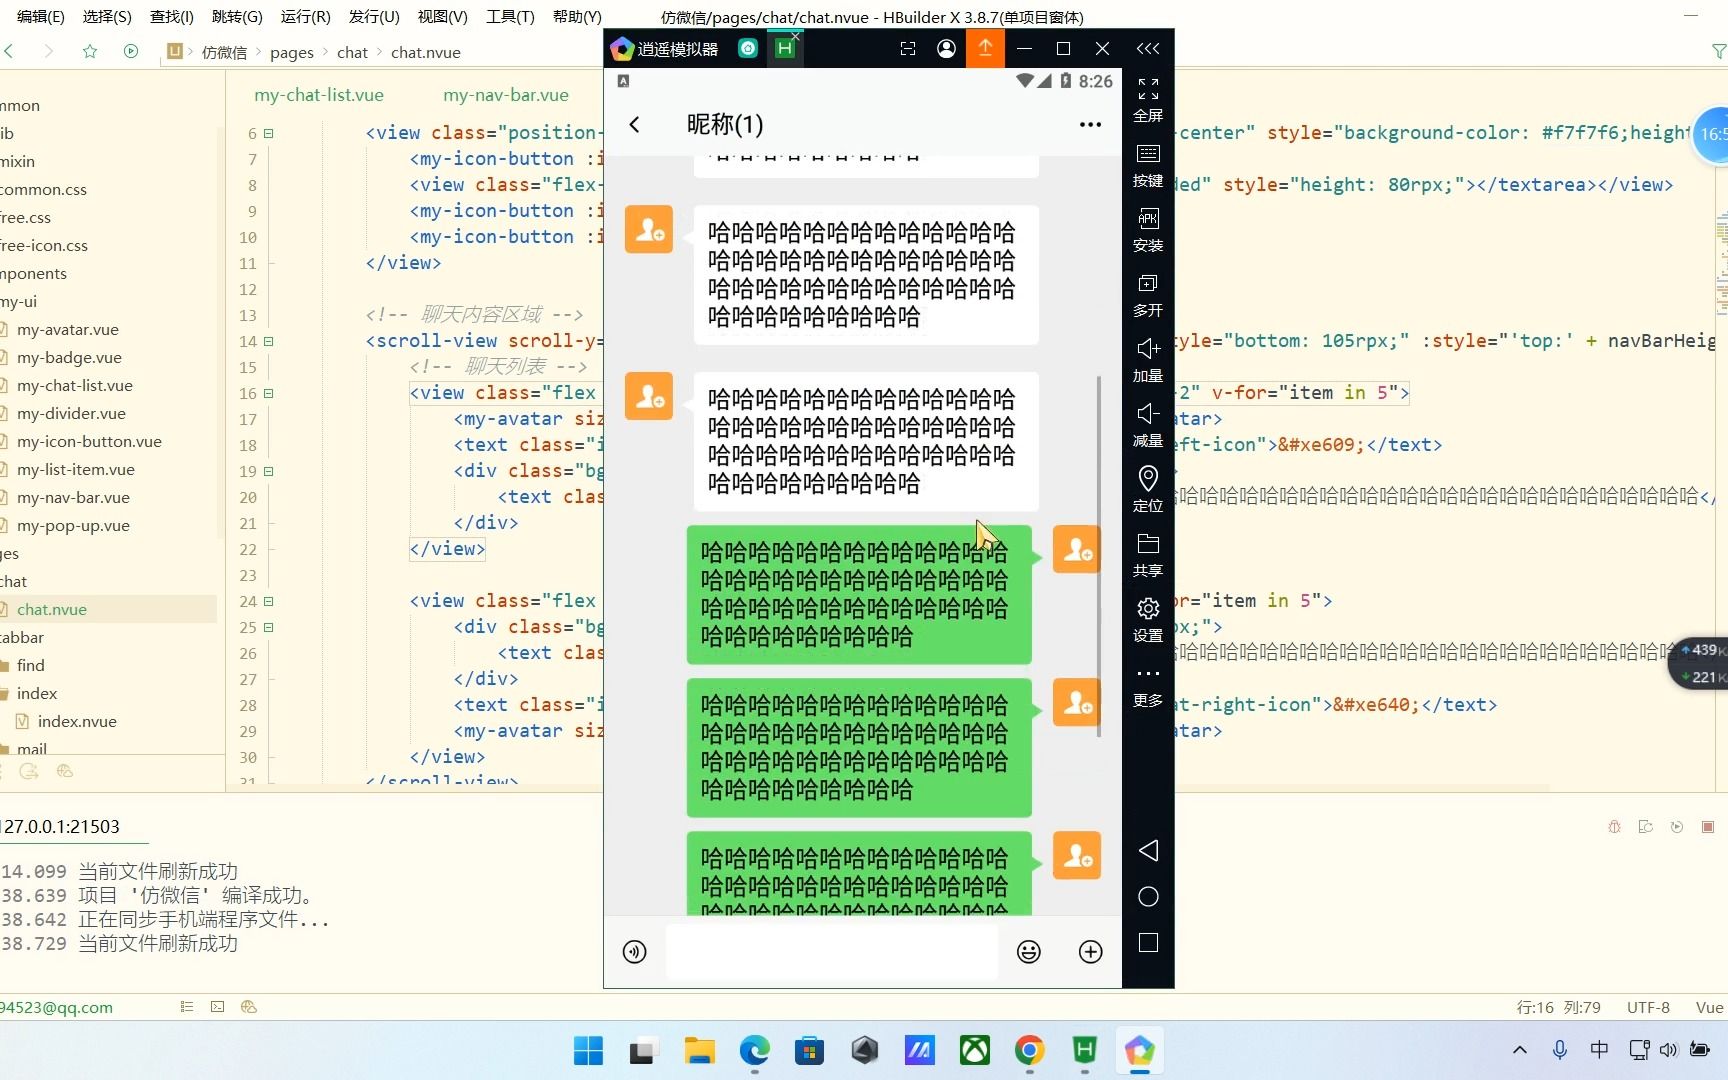Click emulator APK install (安装) button
Screen dimensions: 1728x1080
click(1148, 230)
